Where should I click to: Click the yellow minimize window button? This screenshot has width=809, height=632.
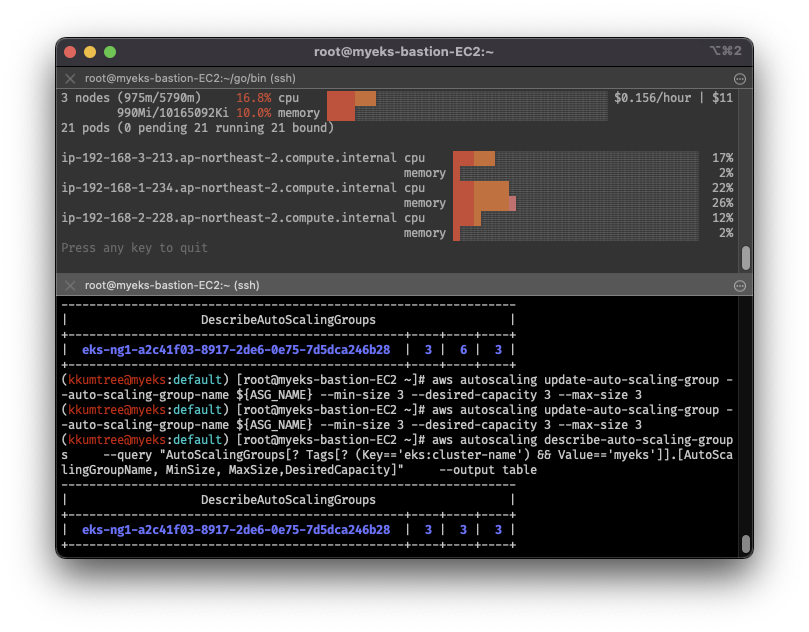90,52
